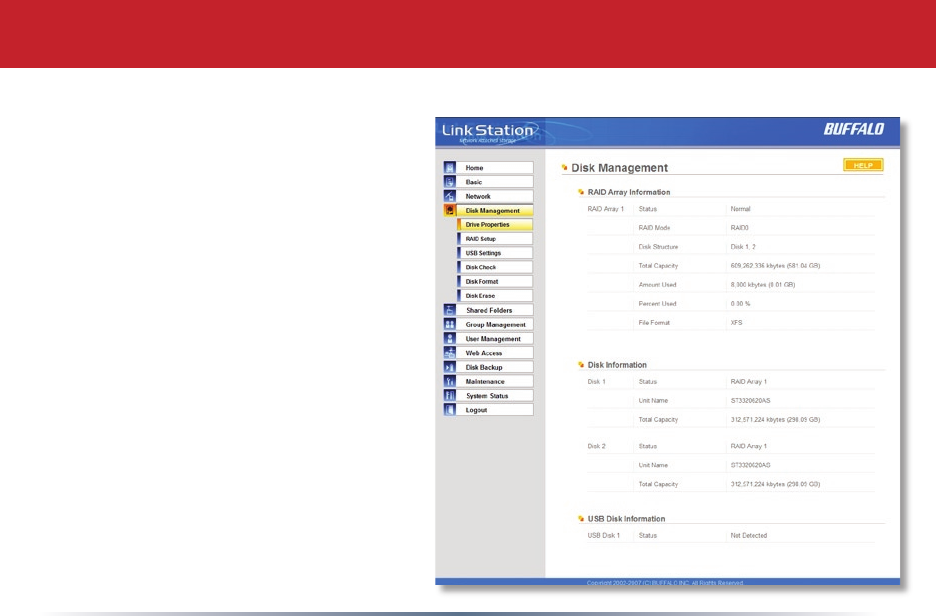Click the orange Disk Management icon
The height and width of the screenshot is (616, 936).
pyautogui.click(x=449, y=211)
